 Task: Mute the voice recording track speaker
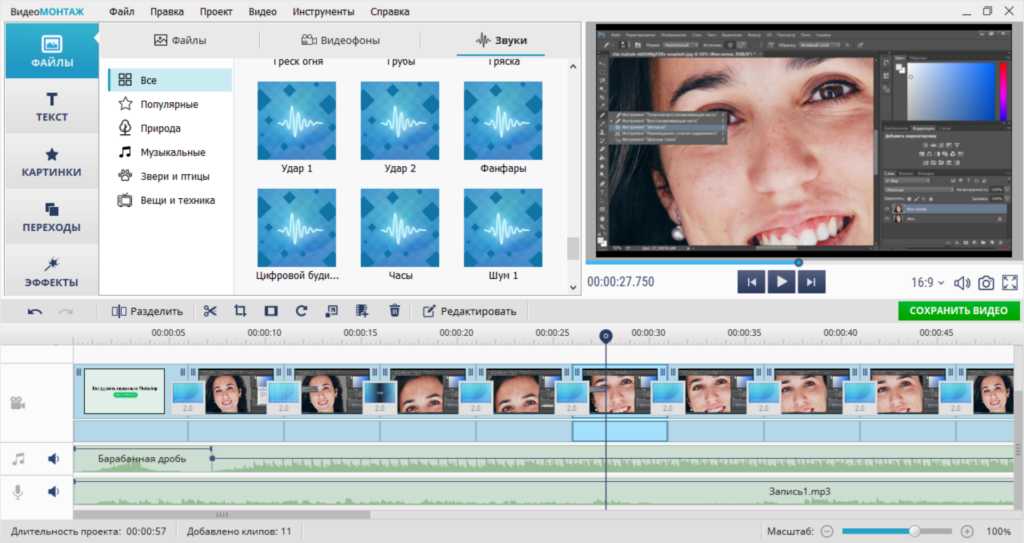coord(54,491)
